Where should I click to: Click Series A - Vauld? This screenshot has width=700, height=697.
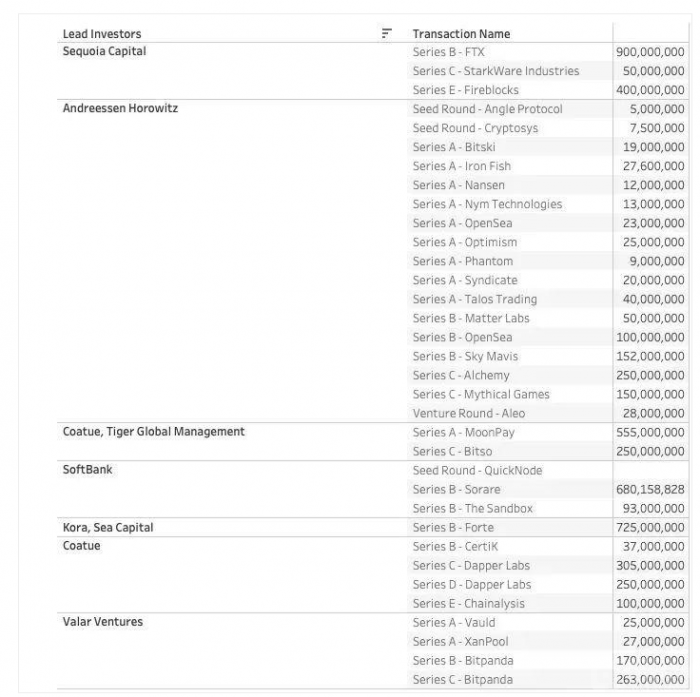point(454,622)
